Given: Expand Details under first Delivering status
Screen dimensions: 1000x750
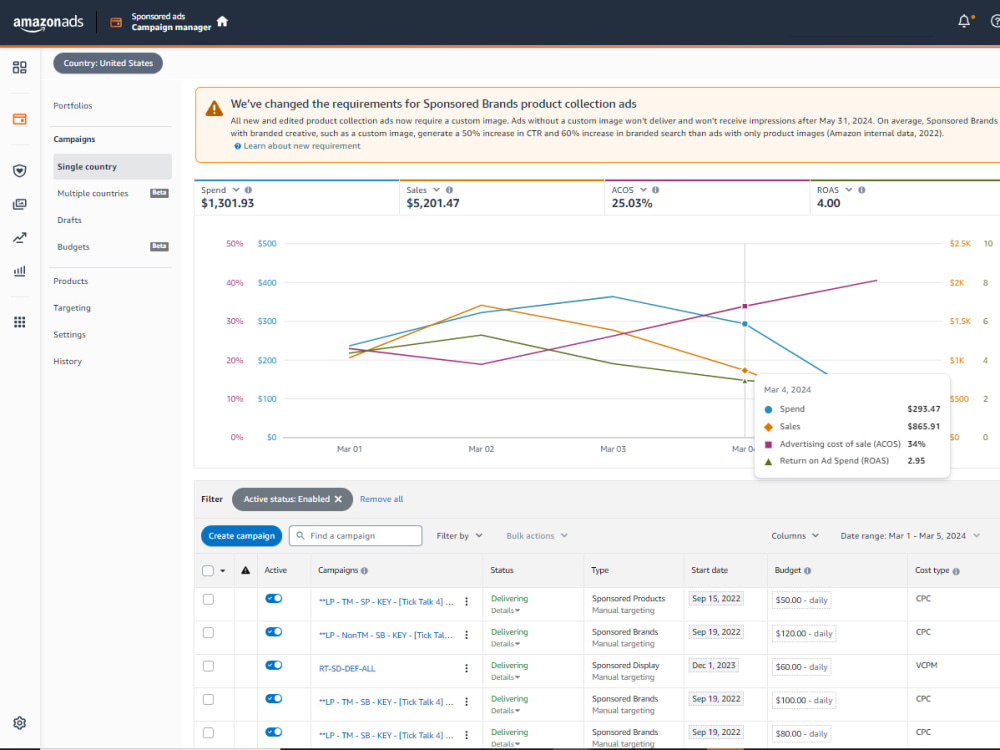Looking at the screenshot, I should pyautogui.click(x=505, y=610).
